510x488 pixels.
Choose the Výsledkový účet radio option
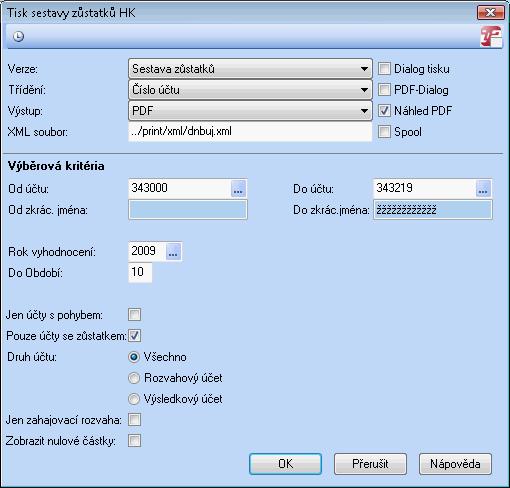click(x=134, y=399)
